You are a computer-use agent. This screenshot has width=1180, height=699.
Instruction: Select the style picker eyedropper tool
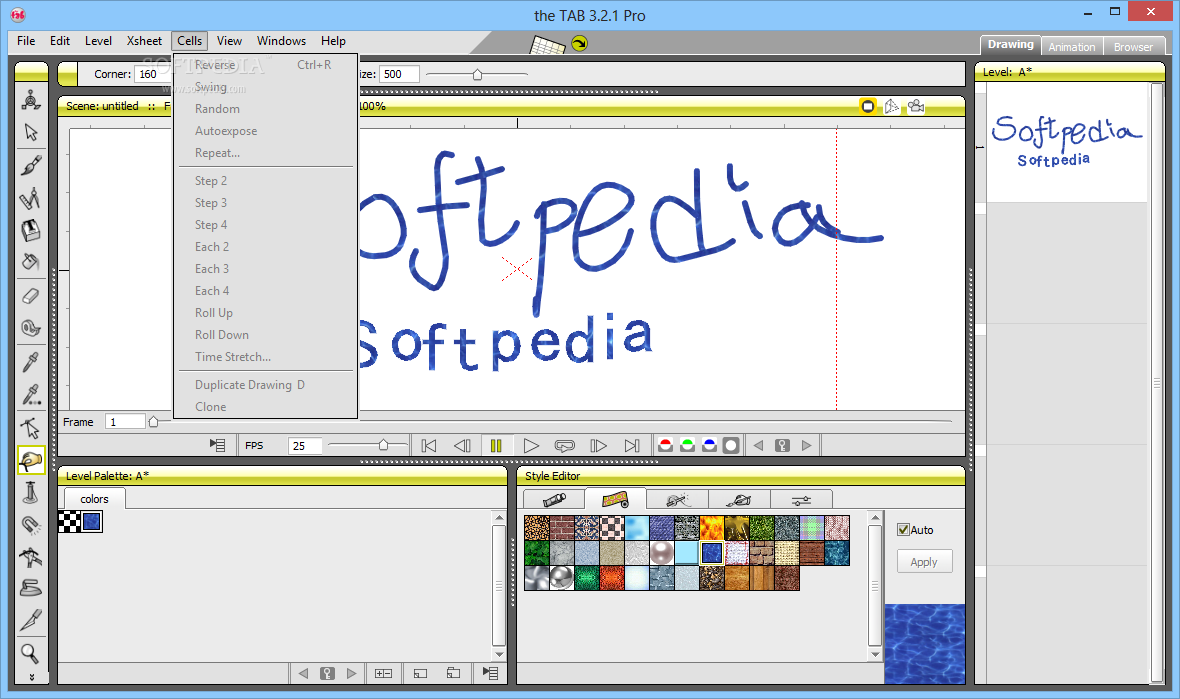click(31, 362)
